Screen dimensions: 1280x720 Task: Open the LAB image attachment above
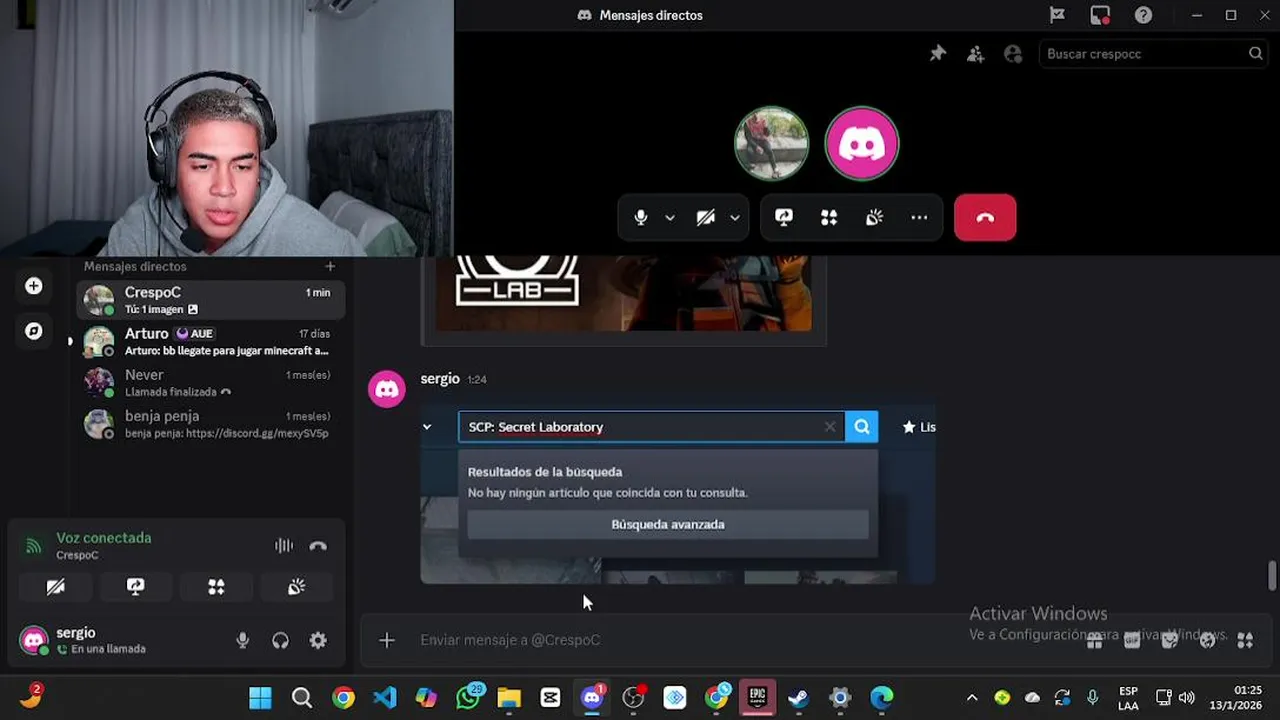coord(623,293)
